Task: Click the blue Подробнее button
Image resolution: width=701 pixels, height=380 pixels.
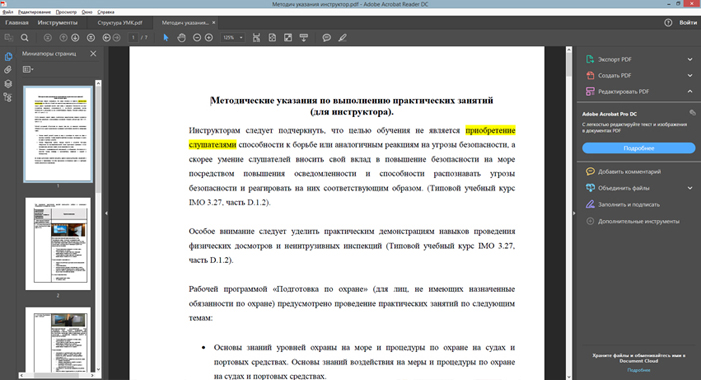Action: (638, 148)
